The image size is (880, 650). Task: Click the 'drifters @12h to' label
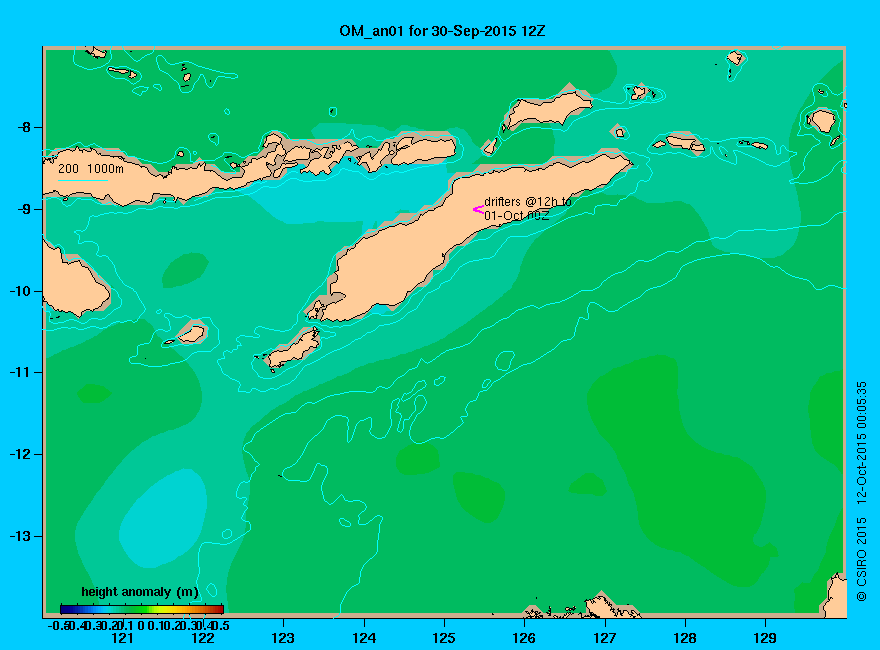click(x=528, y=202)
